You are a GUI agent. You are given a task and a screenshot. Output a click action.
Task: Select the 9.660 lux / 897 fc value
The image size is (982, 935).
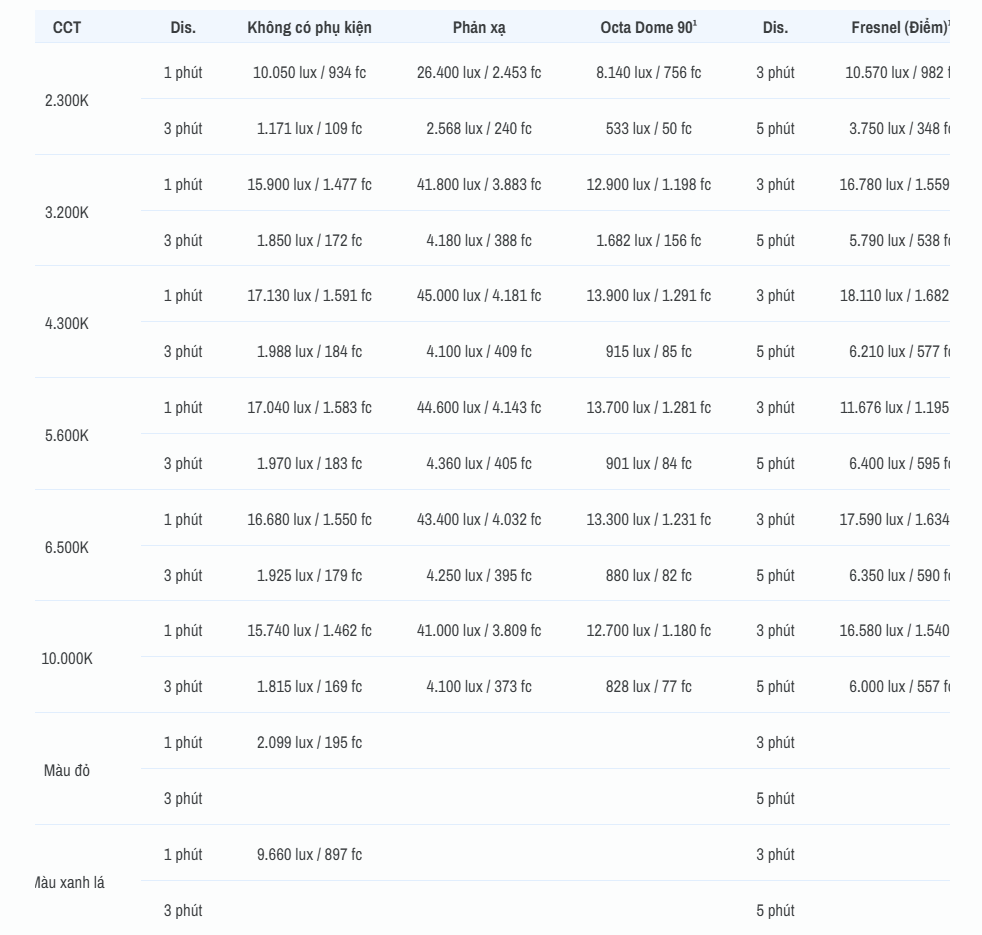tap(309, 854)
